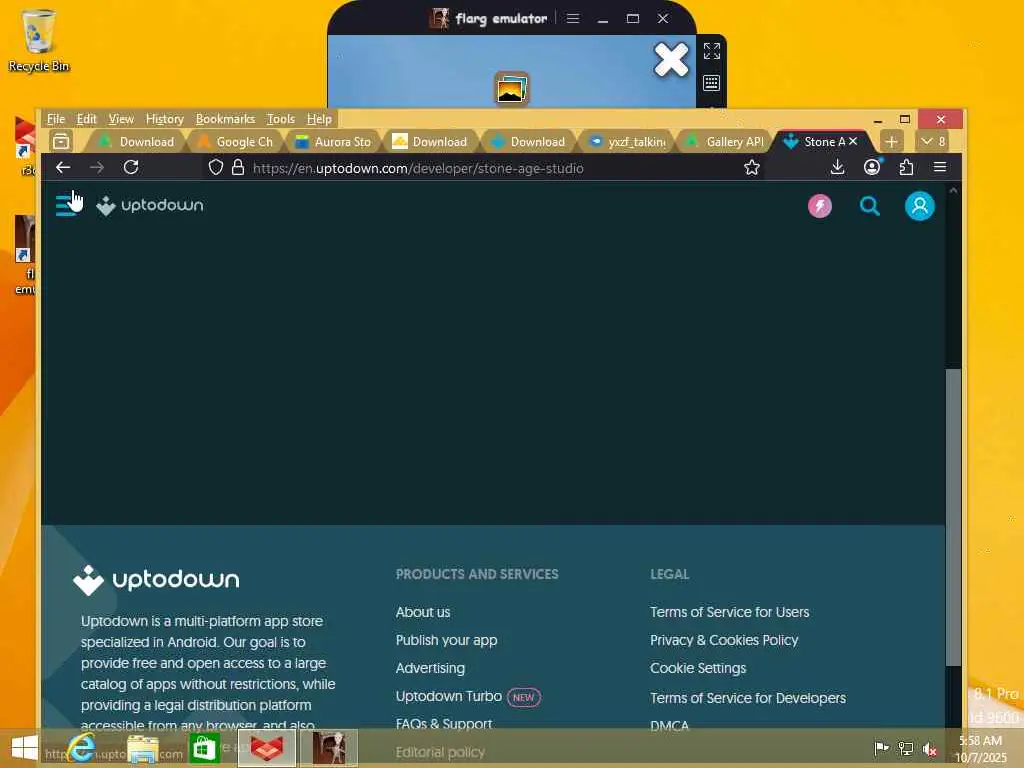Open a new tab with the plus button

coord(891,141)
